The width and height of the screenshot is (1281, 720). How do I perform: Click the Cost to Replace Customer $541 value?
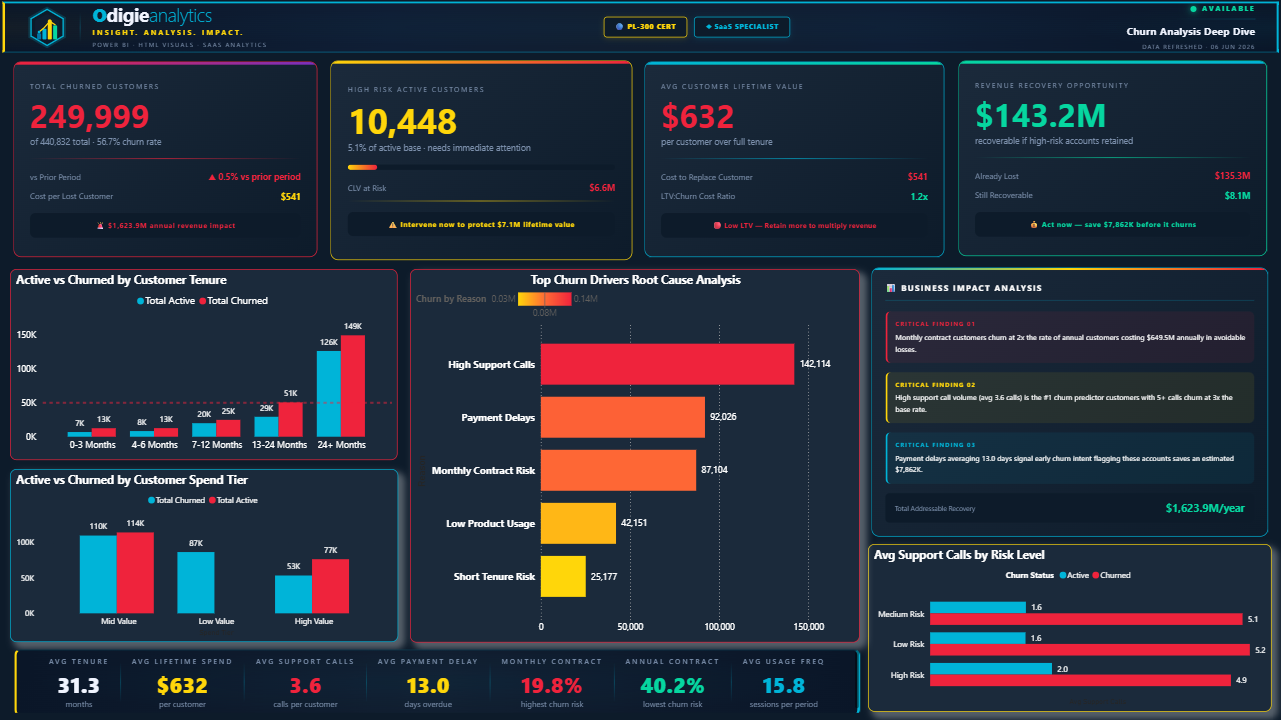pos(917,177)
